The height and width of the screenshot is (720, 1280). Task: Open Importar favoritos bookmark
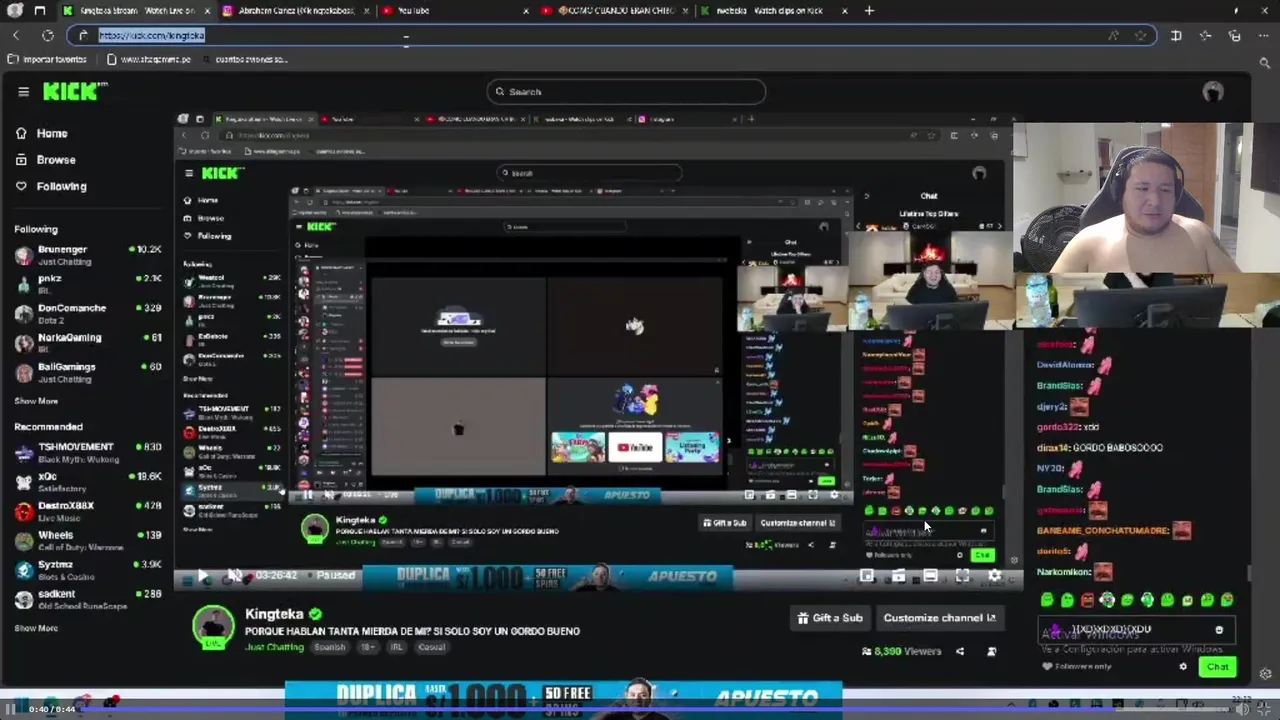(x=47, y=59)
